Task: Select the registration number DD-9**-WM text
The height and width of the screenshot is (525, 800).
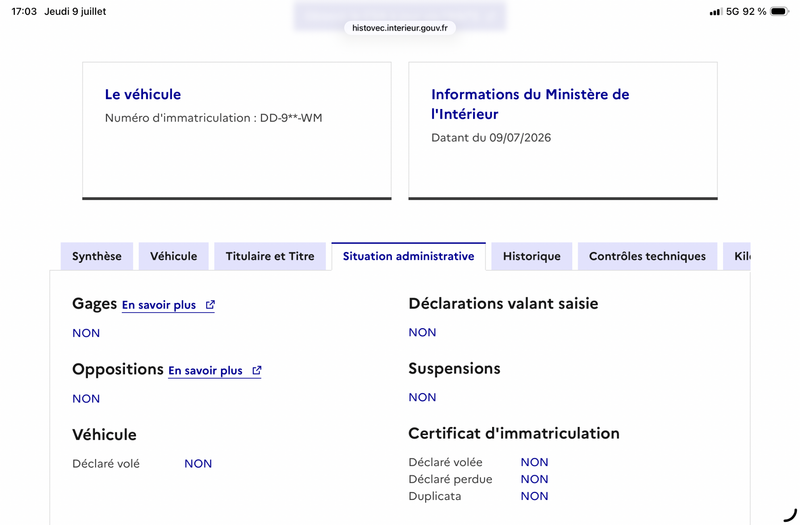Action: (x=291, y=118)
